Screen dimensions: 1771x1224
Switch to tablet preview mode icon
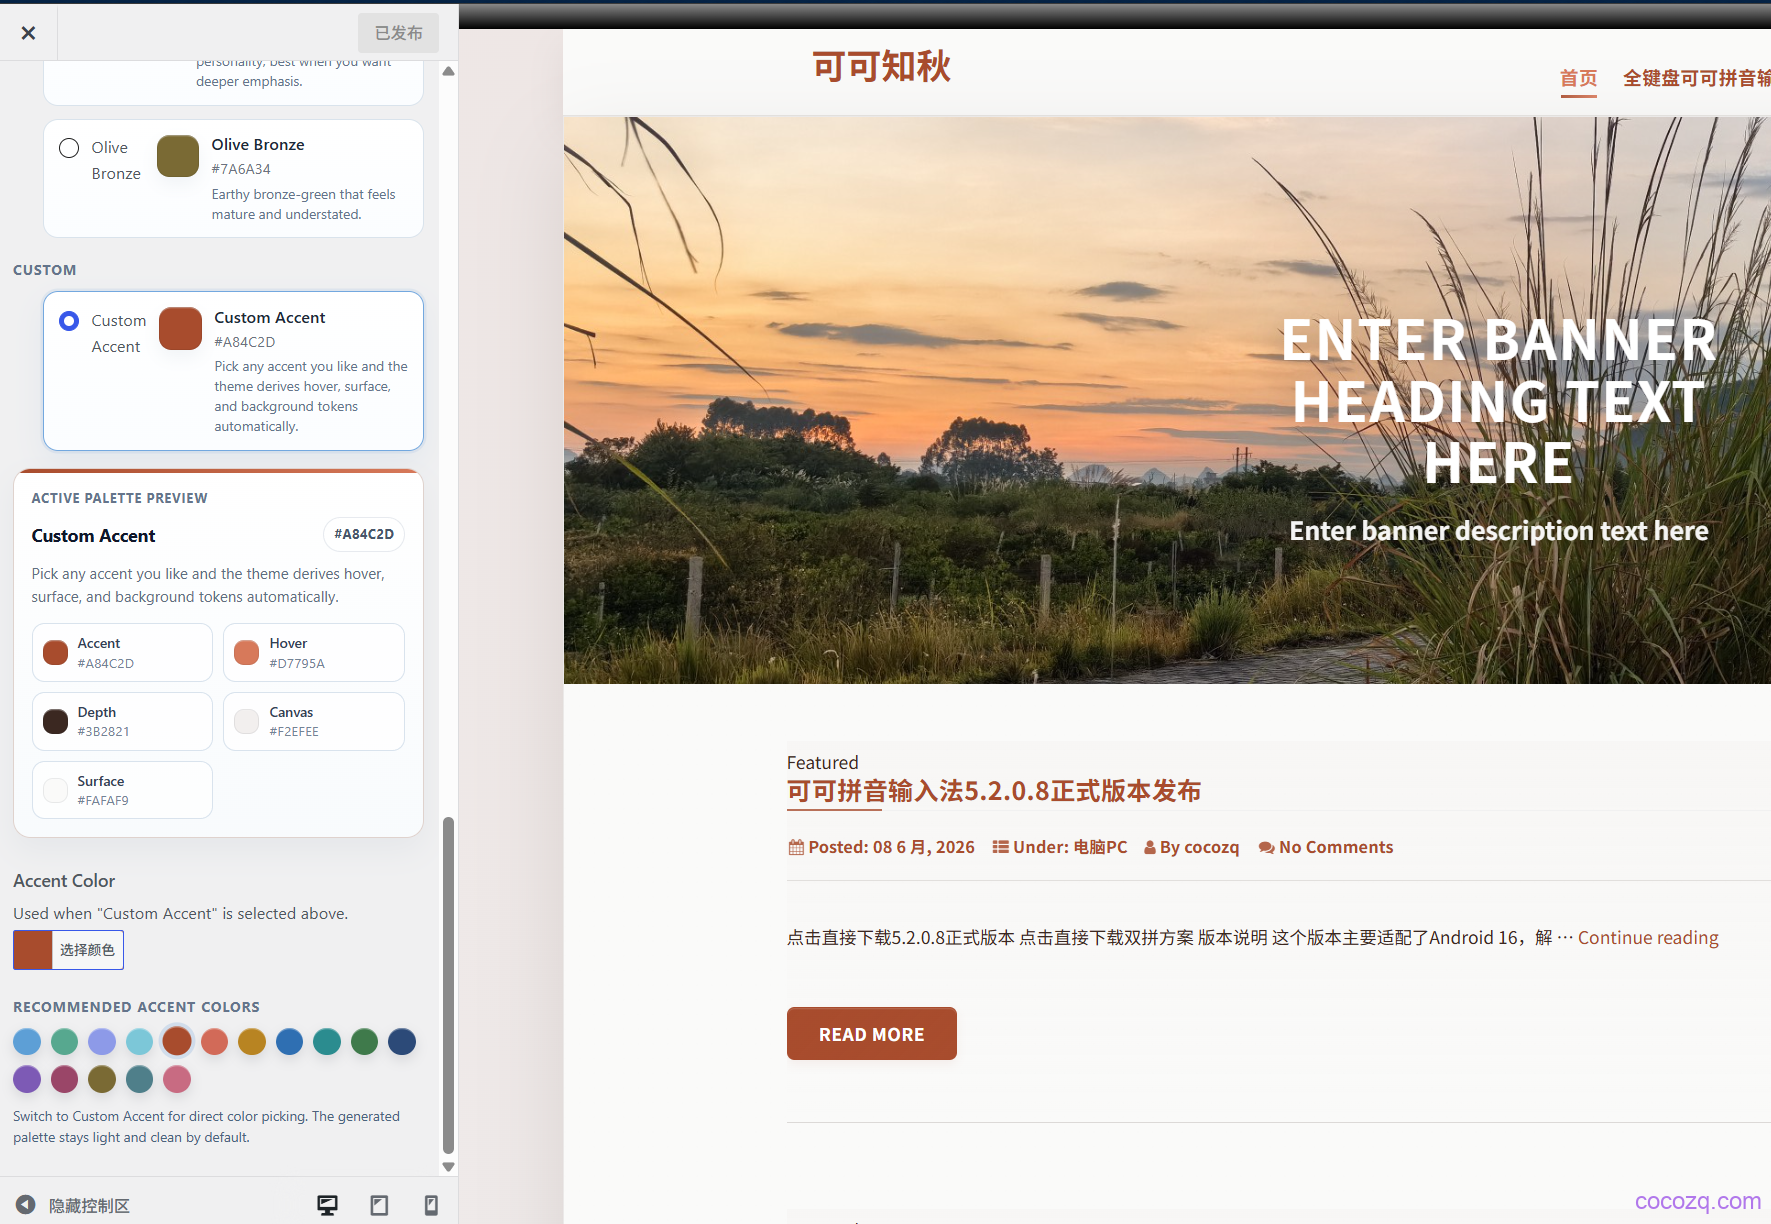[x=379, y=1205]
